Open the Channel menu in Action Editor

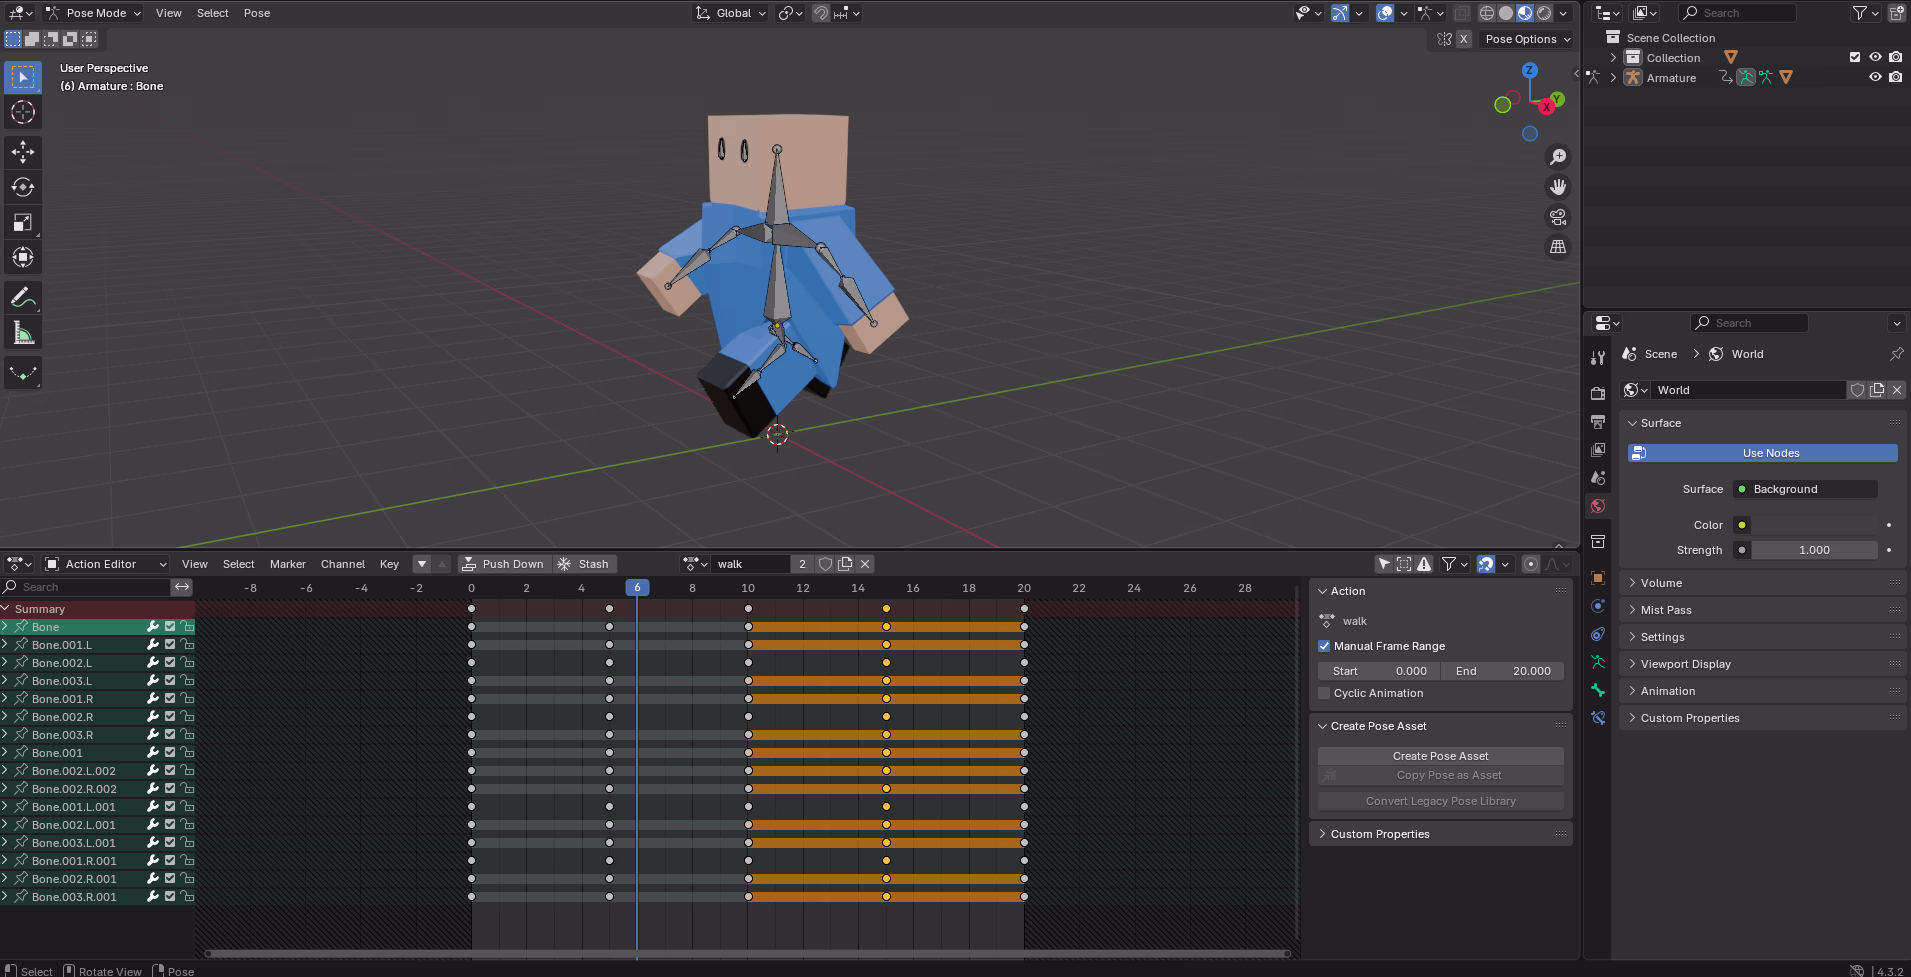click(x=343, y=564)
